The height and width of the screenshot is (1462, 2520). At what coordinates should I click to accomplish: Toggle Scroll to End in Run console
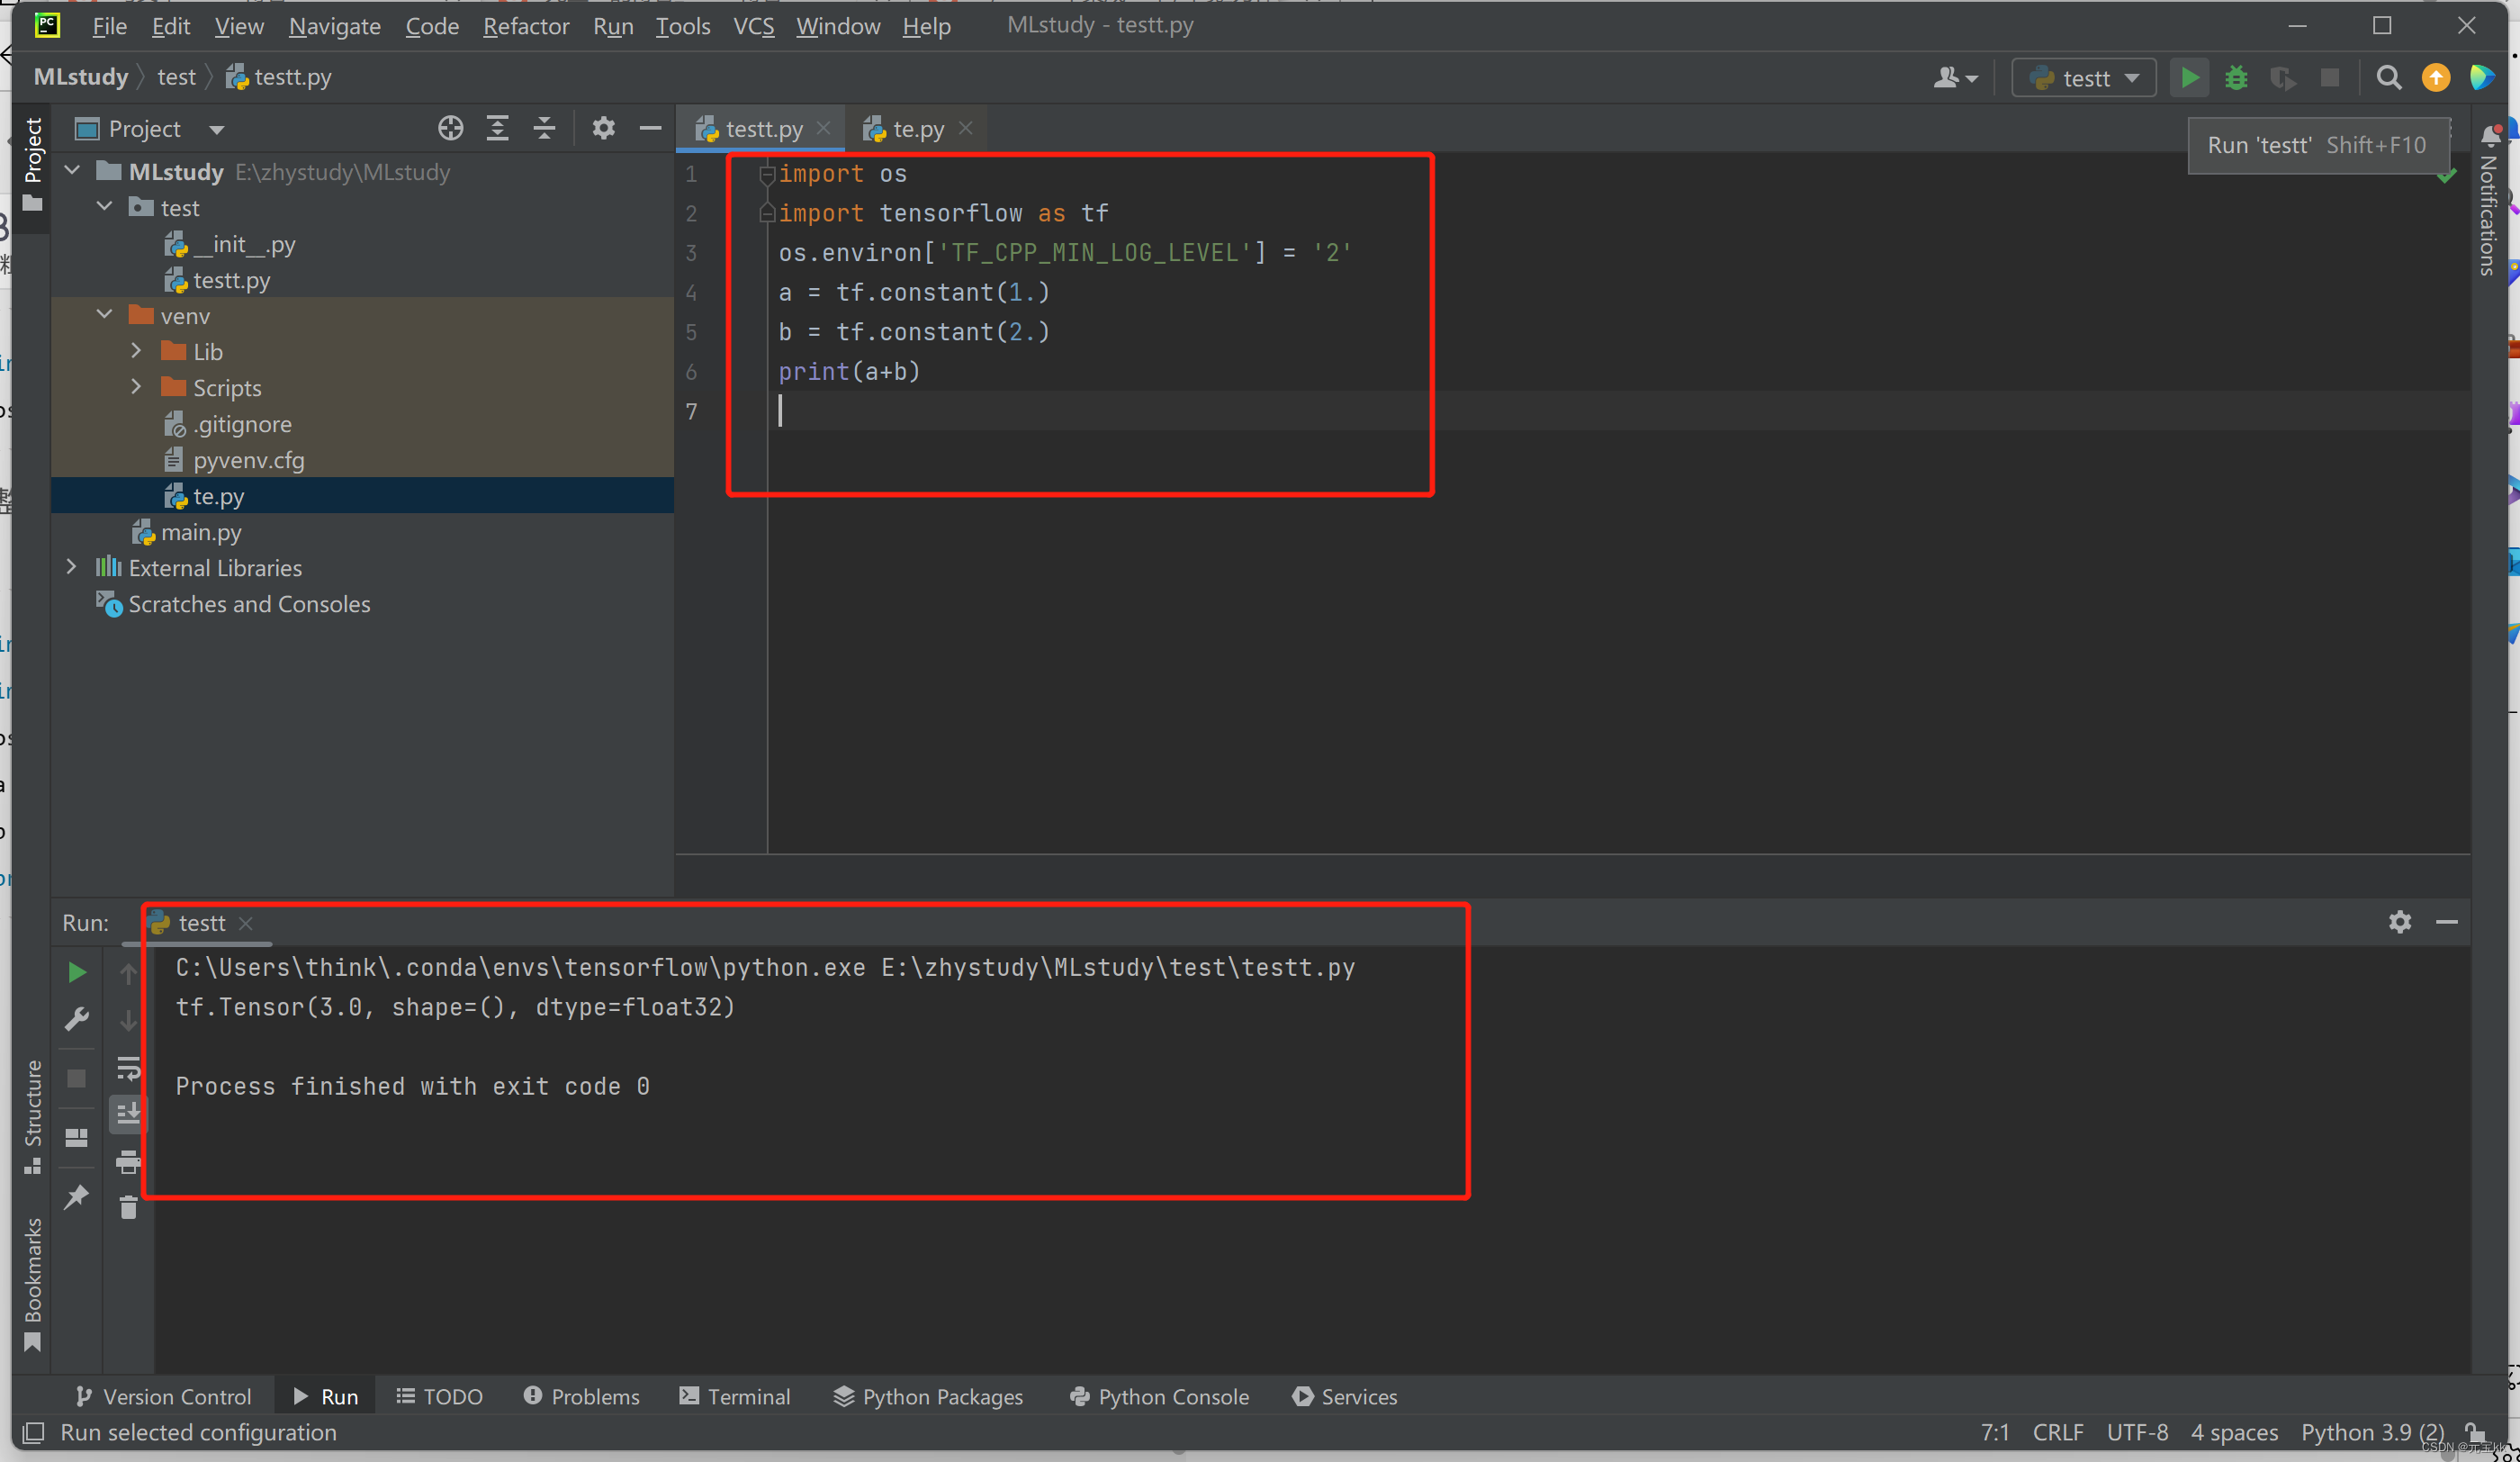point(128,1113)
